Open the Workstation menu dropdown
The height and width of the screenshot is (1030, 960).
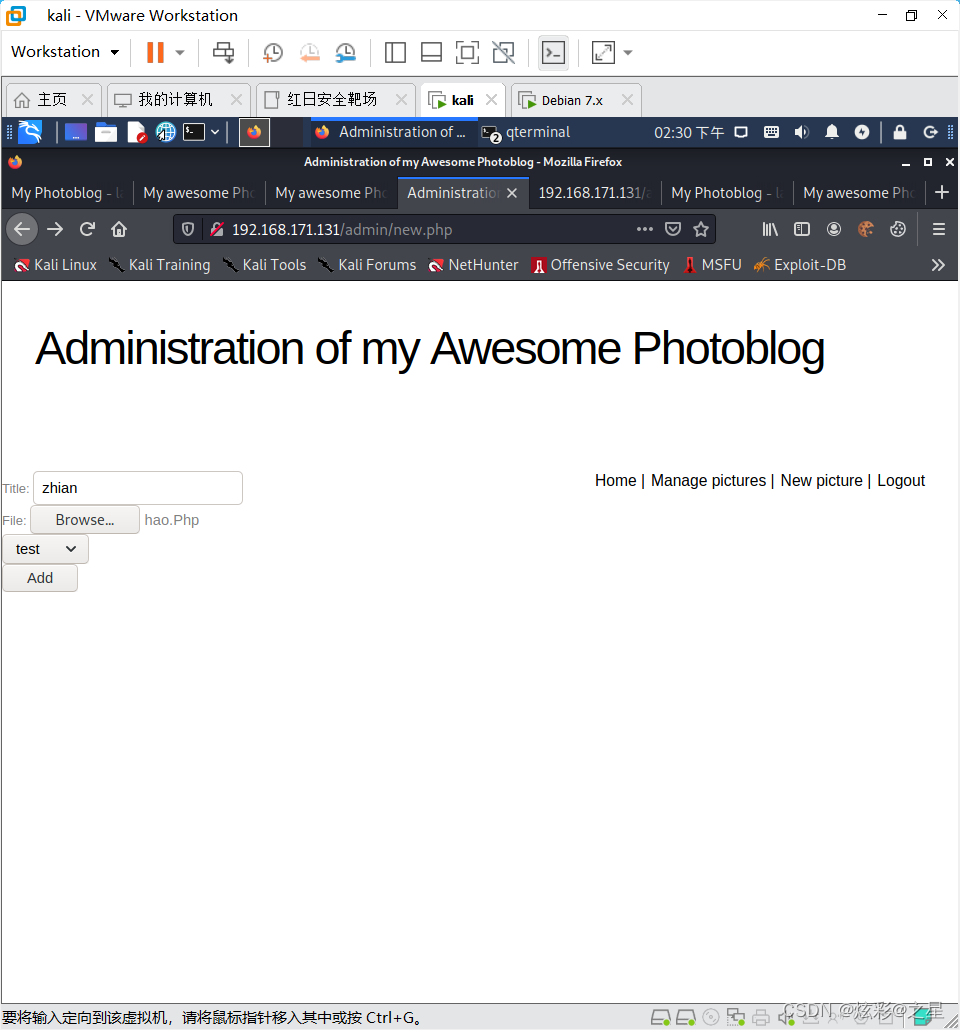[65, 52]
